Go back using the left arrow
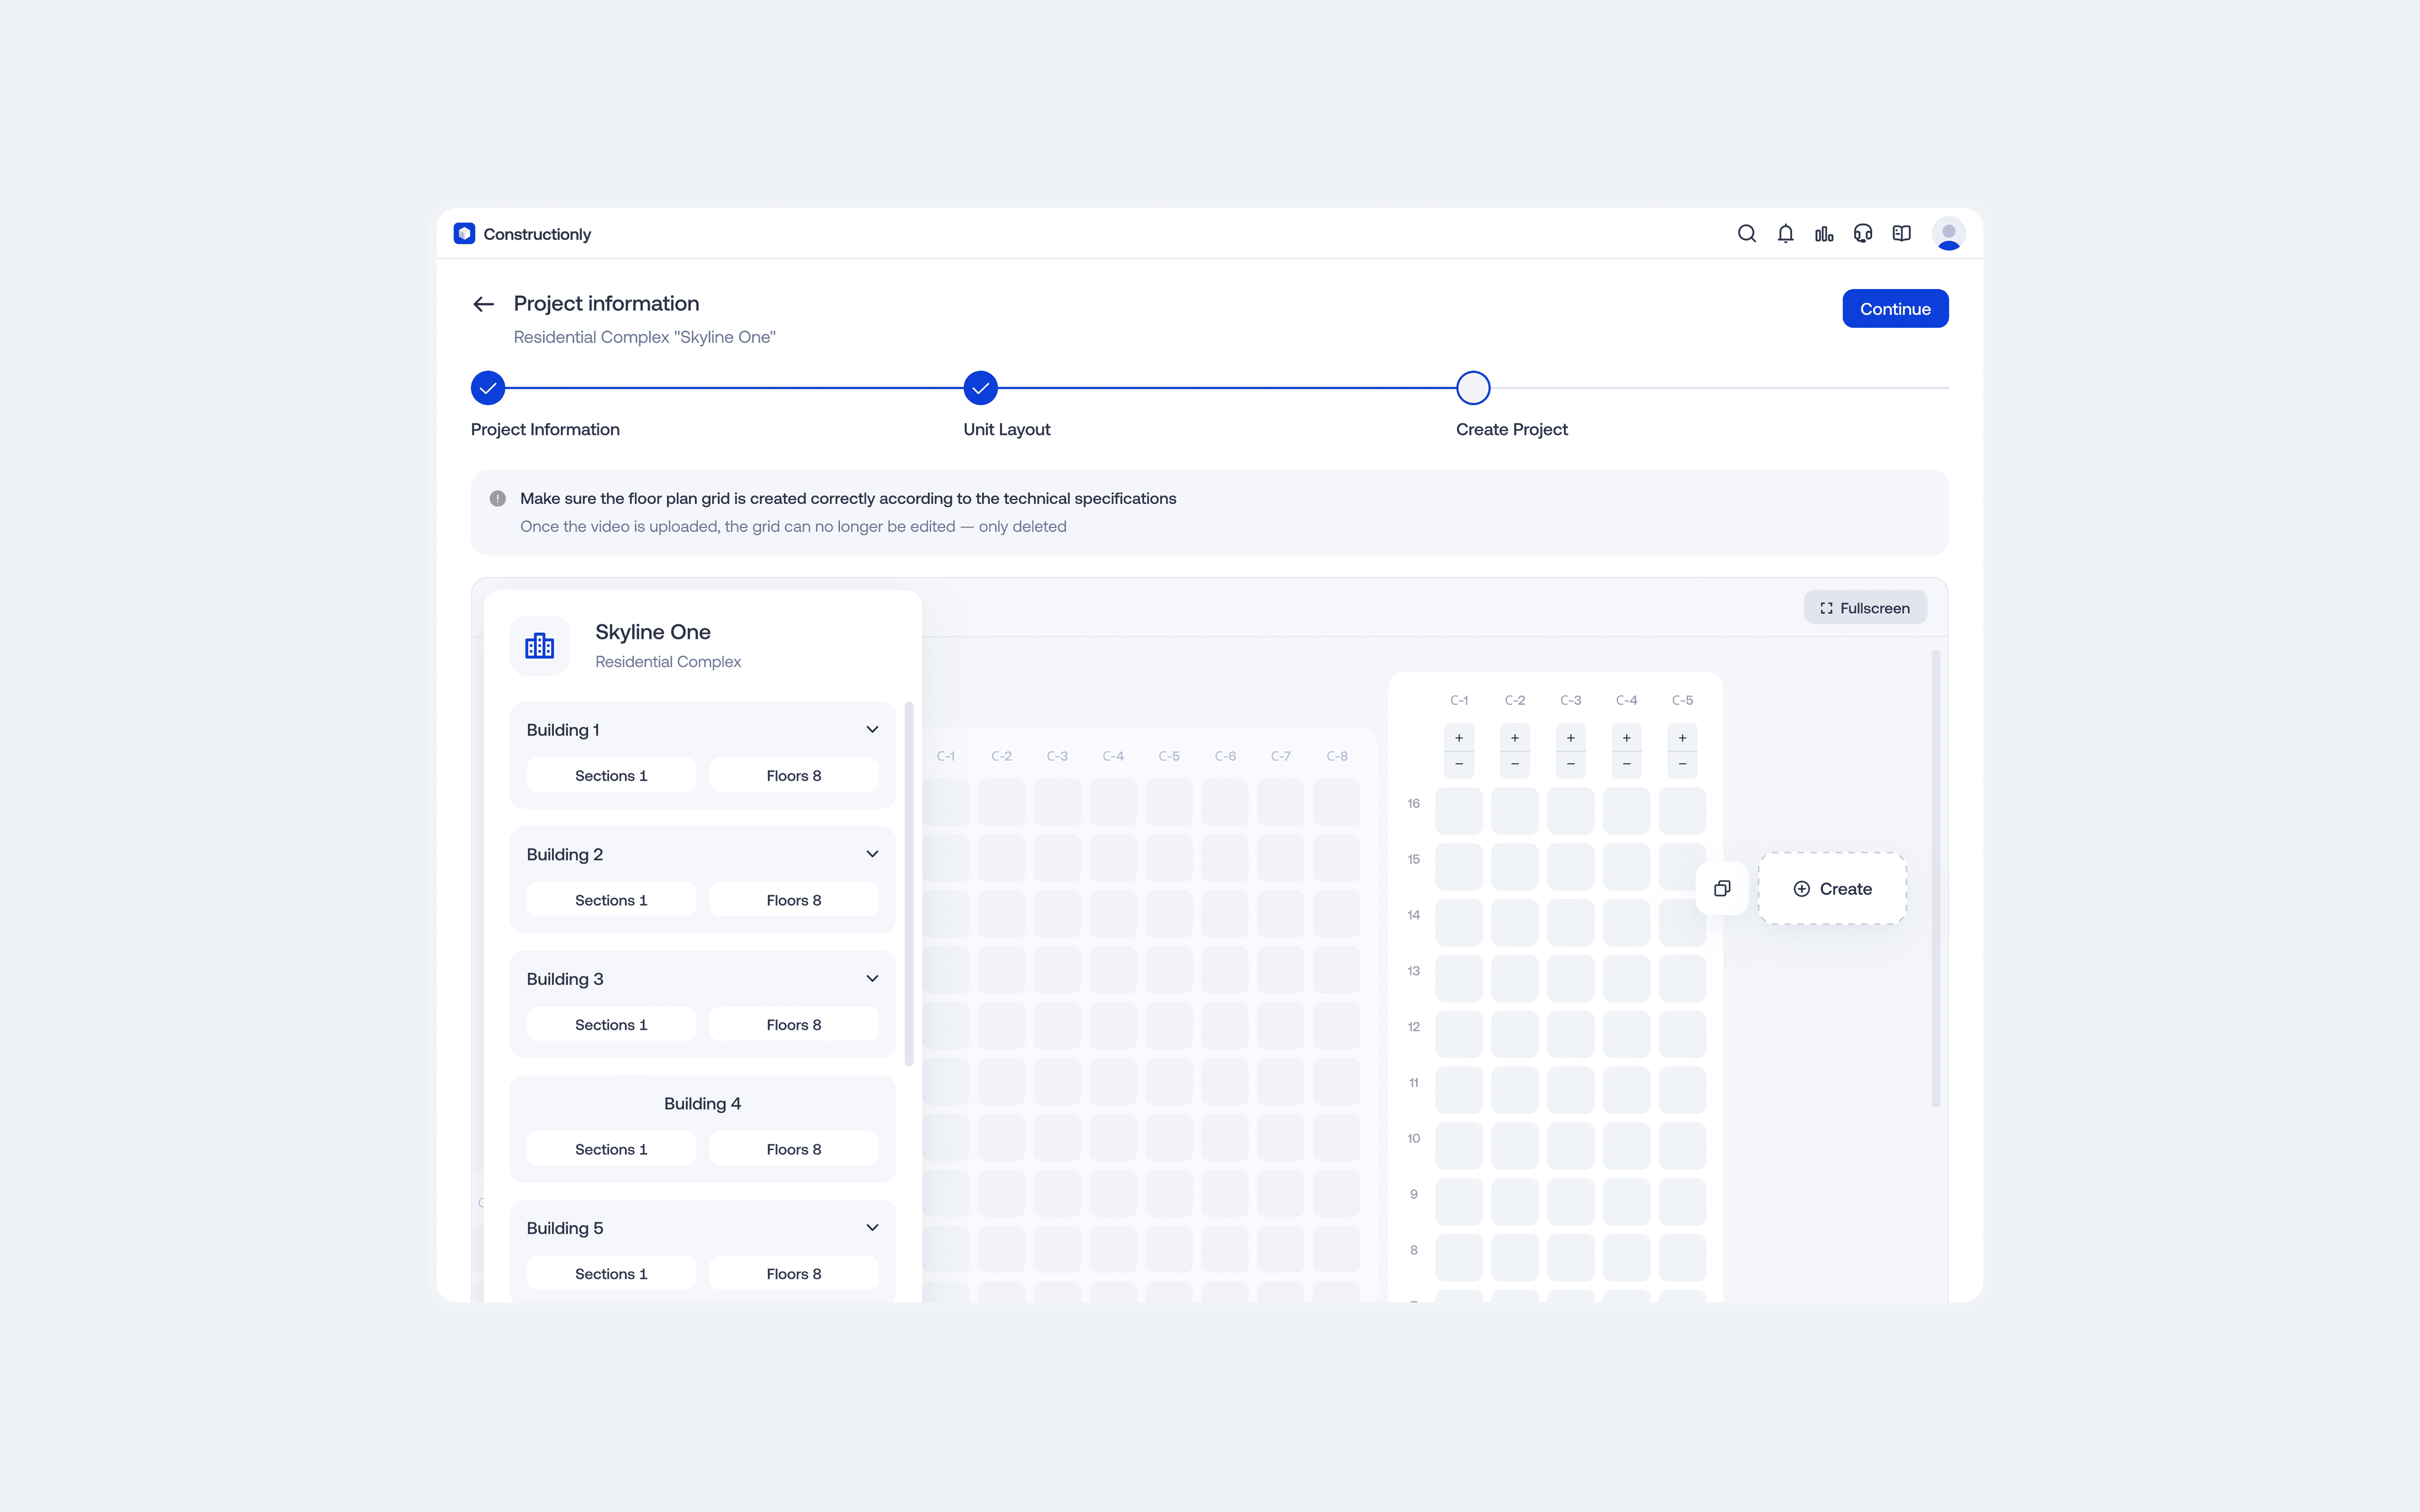This screenshot has width=2420, height=1512. tap(484, 304)
